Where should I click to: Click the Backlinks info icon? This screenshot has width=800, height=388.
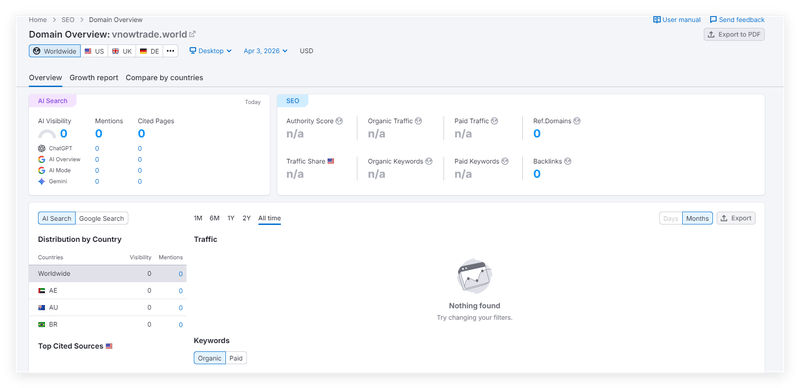568,161
